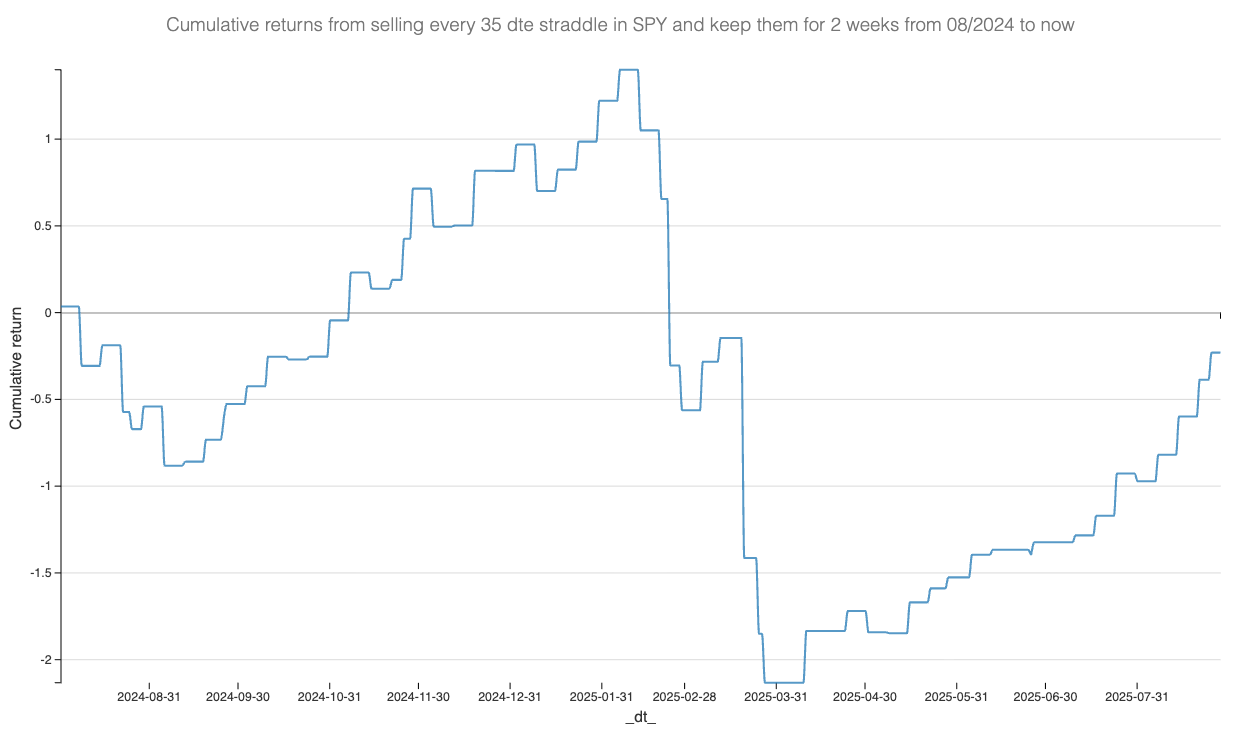Viewport: 1241px width, 742px height.
Task: Choose the 2025-02-28 date tick label
Action: pyautogui.click(x=684, y=697)
